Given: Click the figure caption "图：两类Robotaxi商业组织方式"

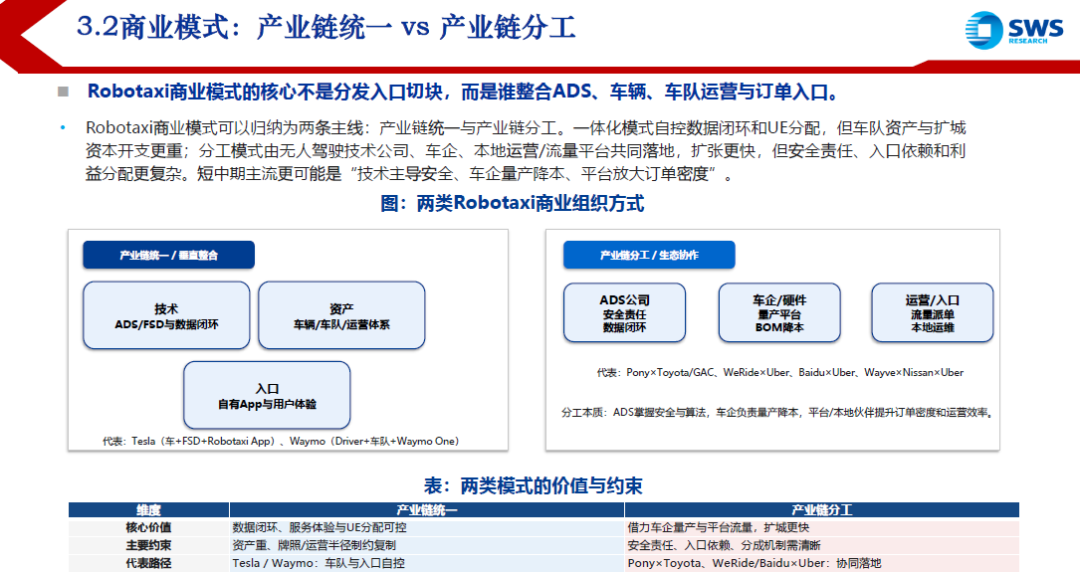Looking at the screenshot, I should (512, 203).
